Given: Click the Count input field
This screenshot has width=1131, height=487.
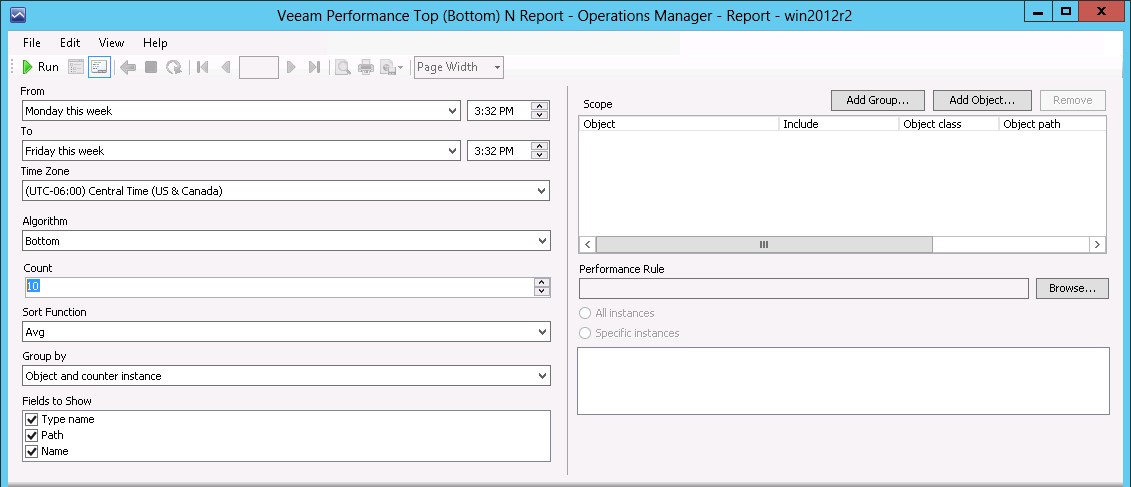Looking at the screenshot, I should tap(278, 287).
